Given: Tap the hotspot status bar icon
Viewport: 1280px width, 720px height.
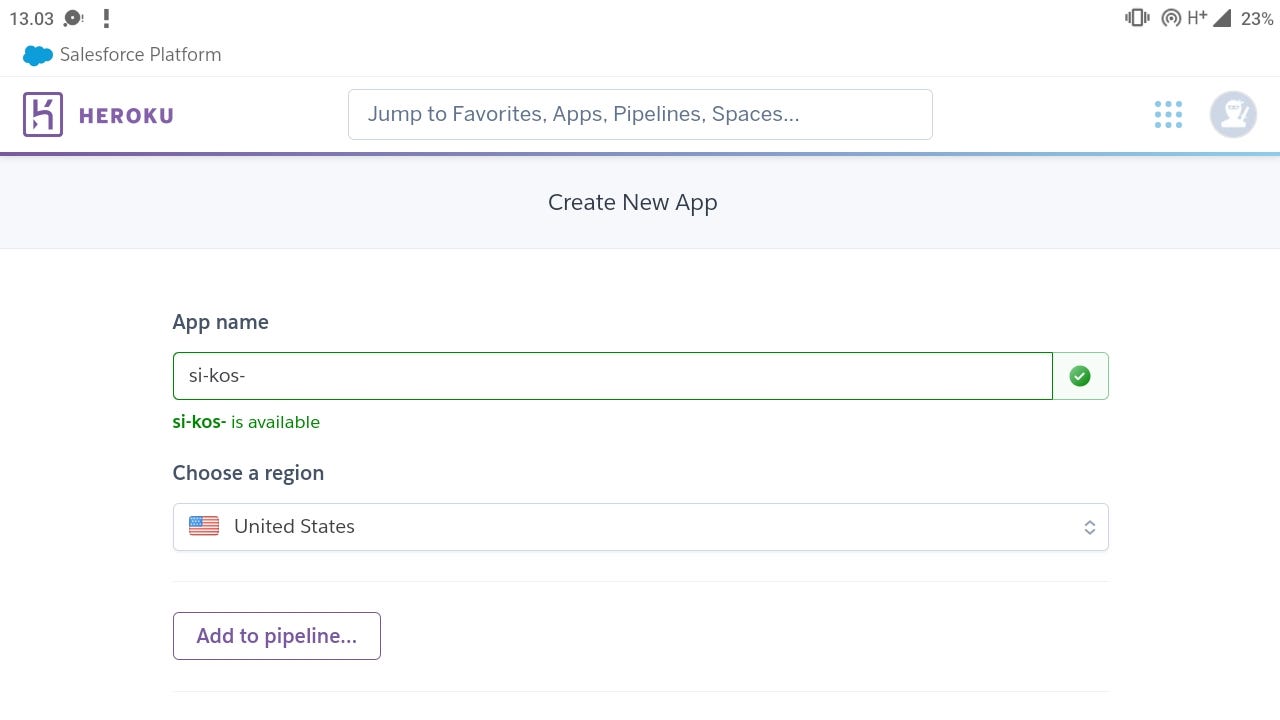Looking at the screenshot, I should [x=1171, y=18].
